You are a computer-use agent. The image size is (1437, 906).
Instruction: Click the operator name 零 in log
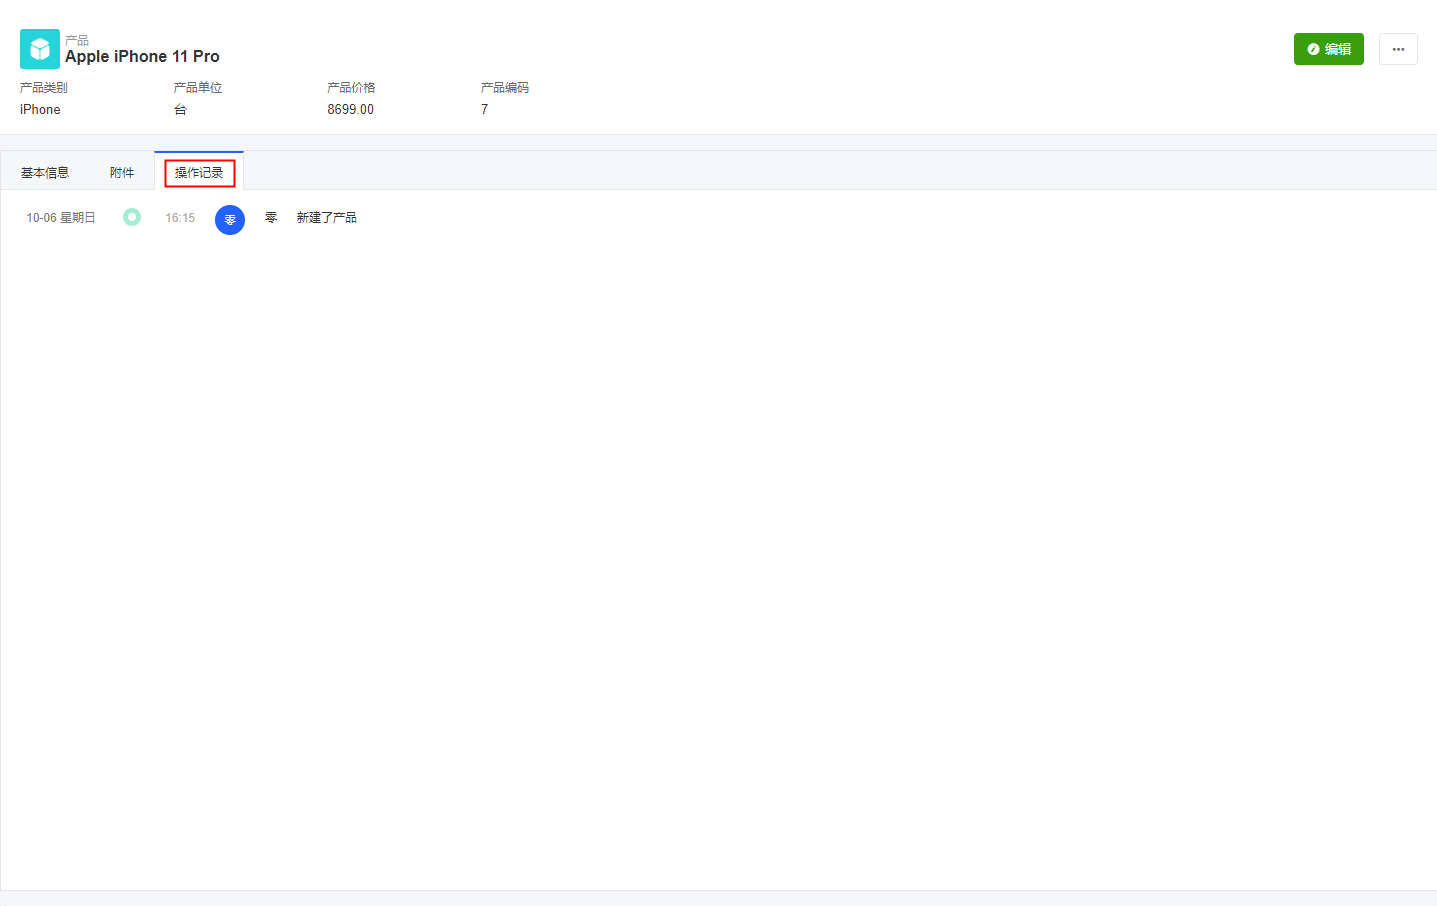click(x=271, y=218)
